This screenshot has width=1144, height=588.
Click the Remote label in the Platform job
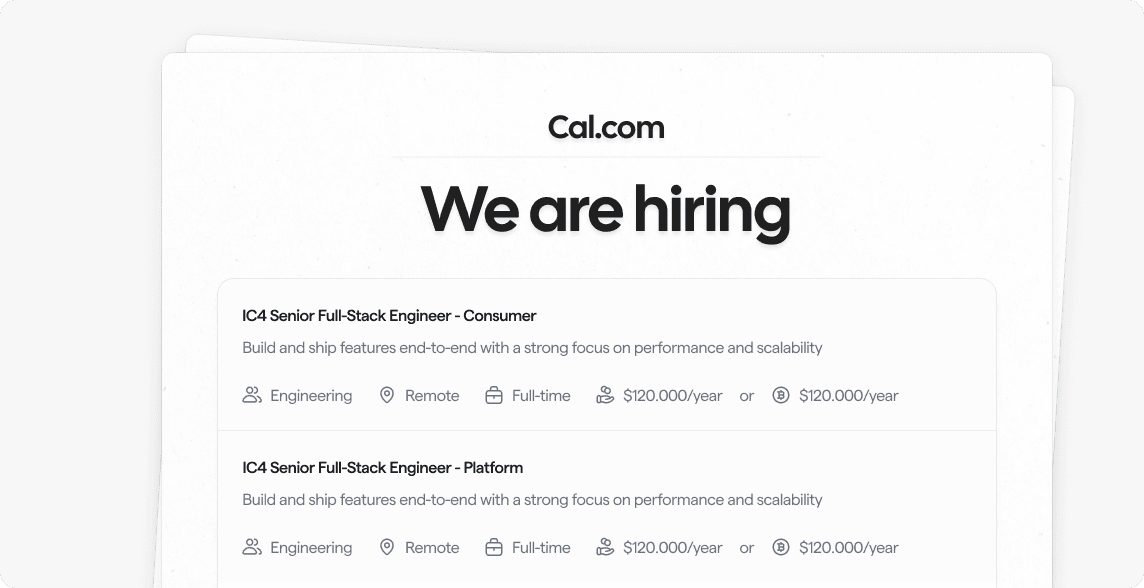coord(432,548)
